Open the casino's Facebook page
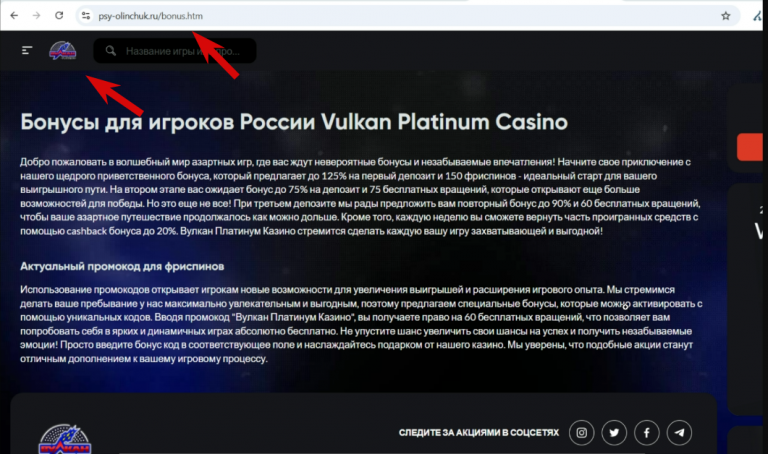768x454 pixels. click(647, 432)
